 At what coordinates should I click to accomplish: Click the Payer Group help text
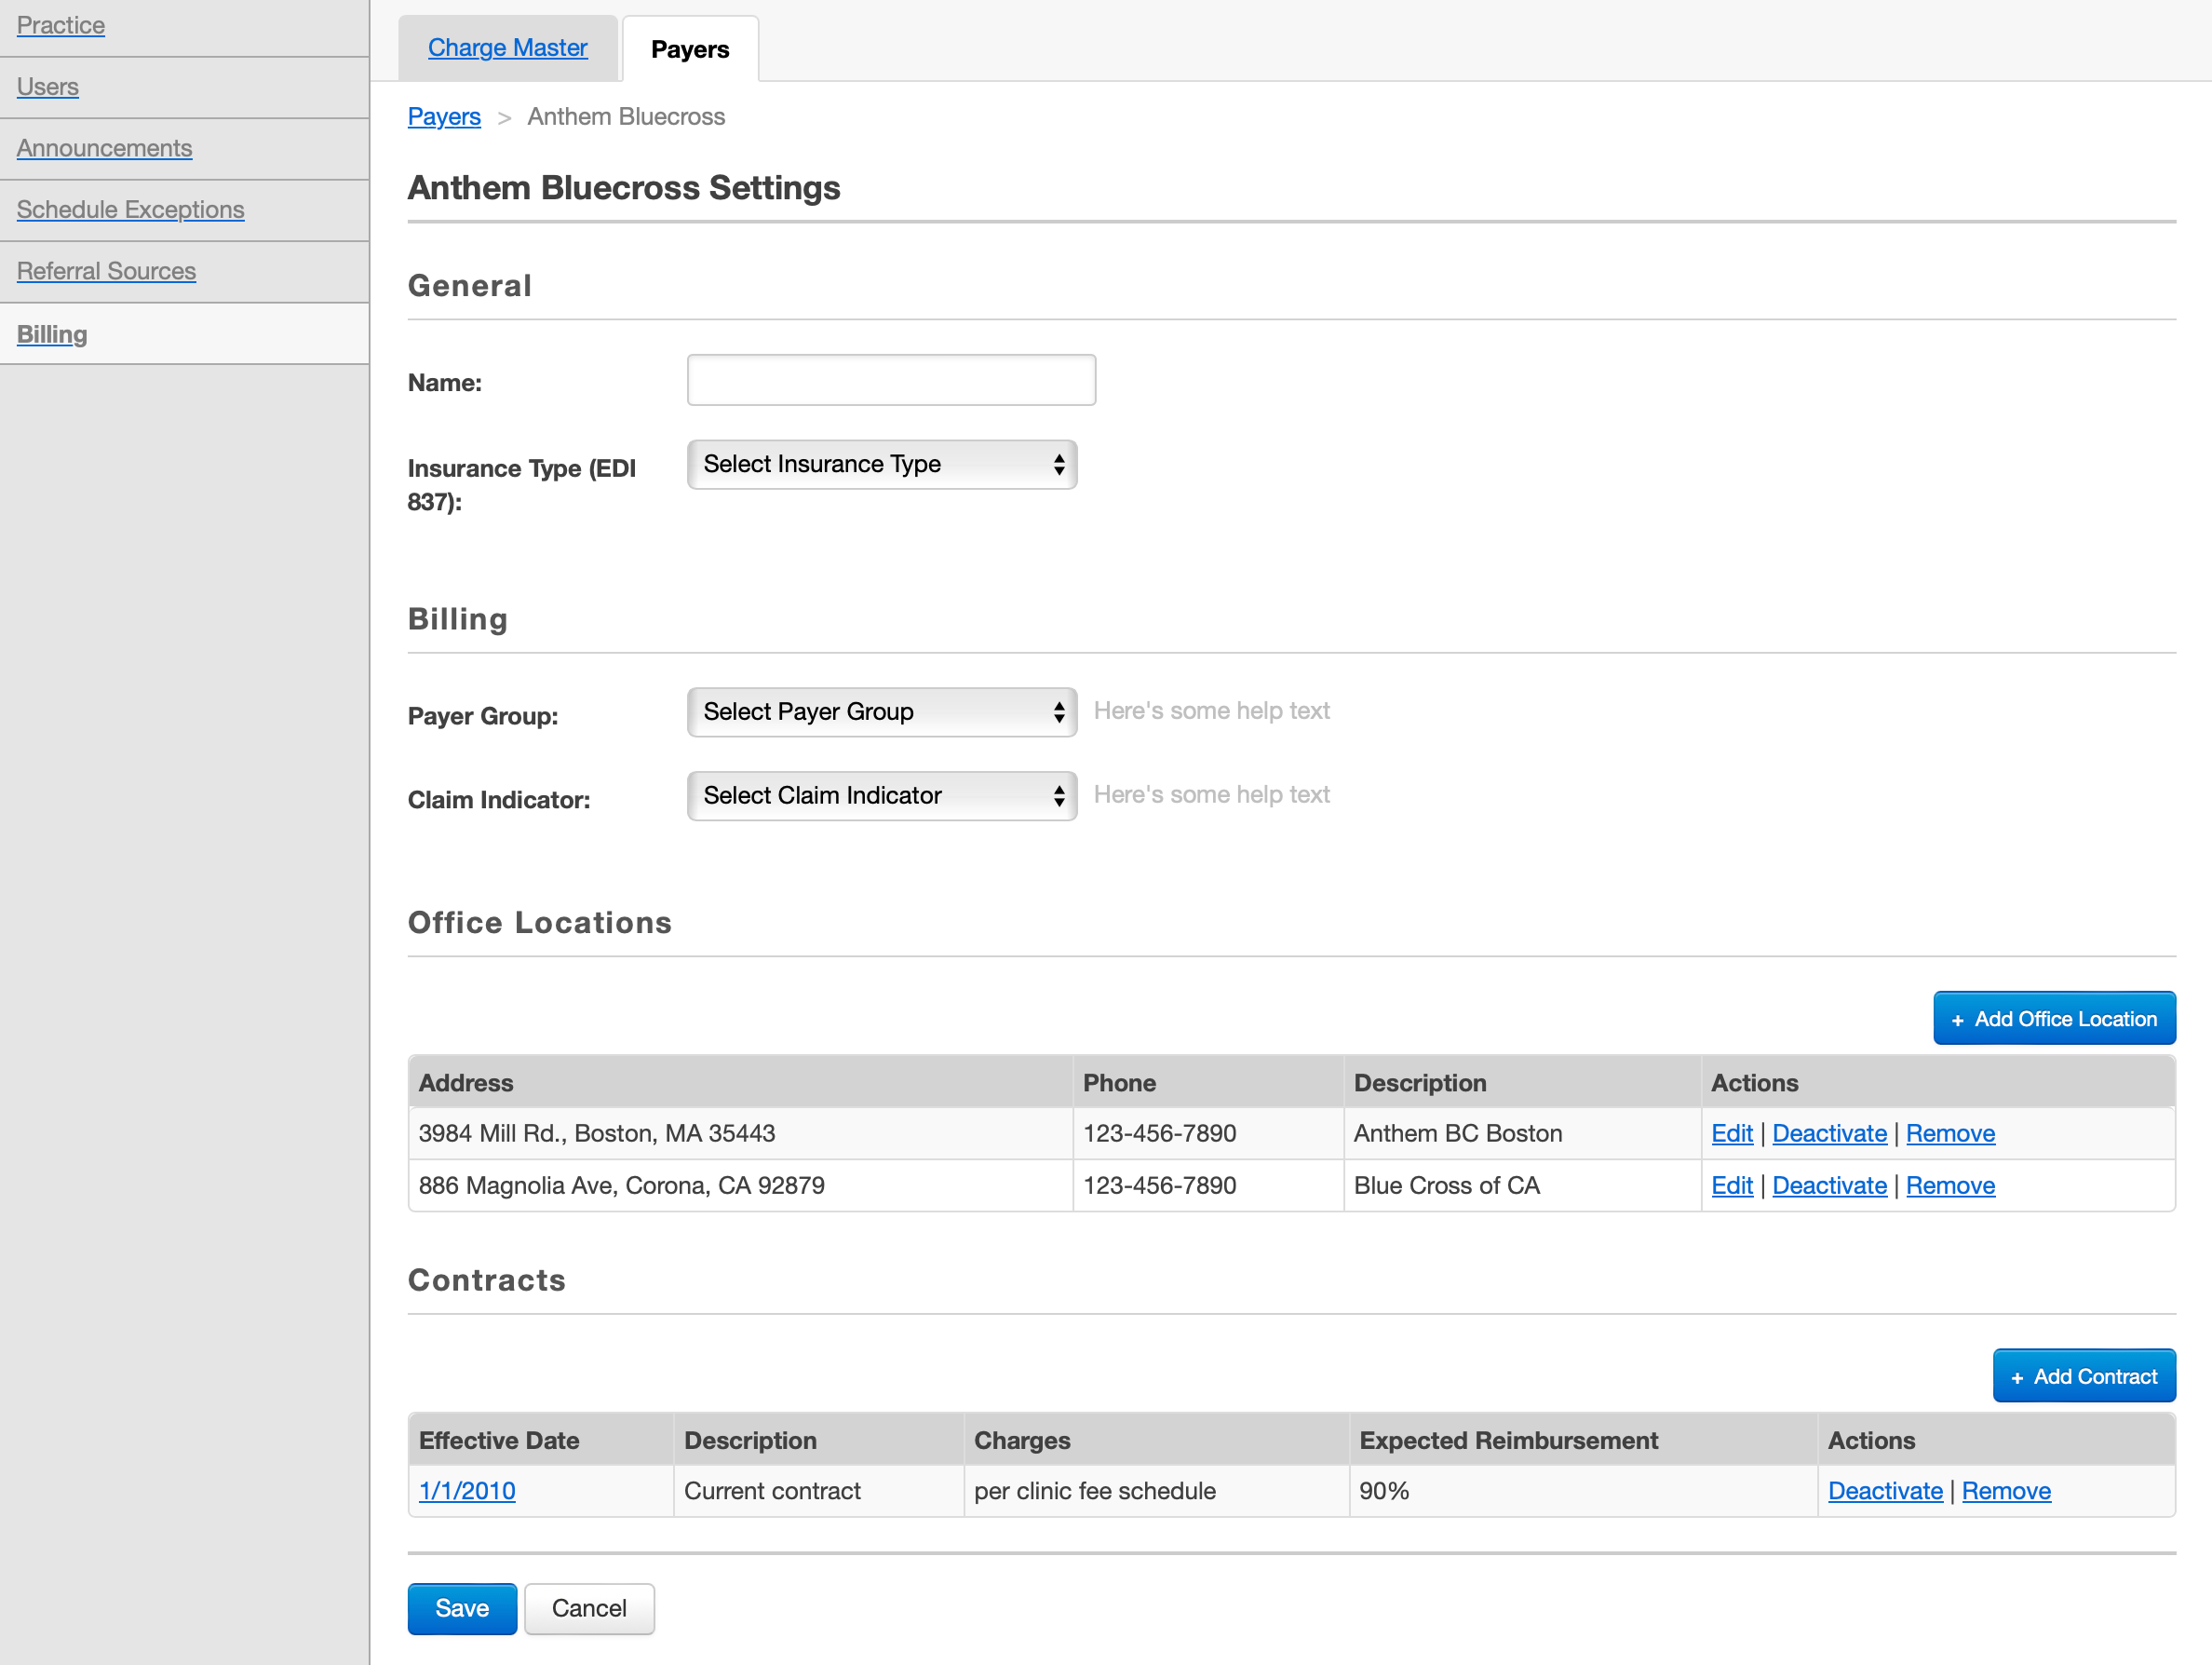pyautogui.click(x=1211, y=711)
